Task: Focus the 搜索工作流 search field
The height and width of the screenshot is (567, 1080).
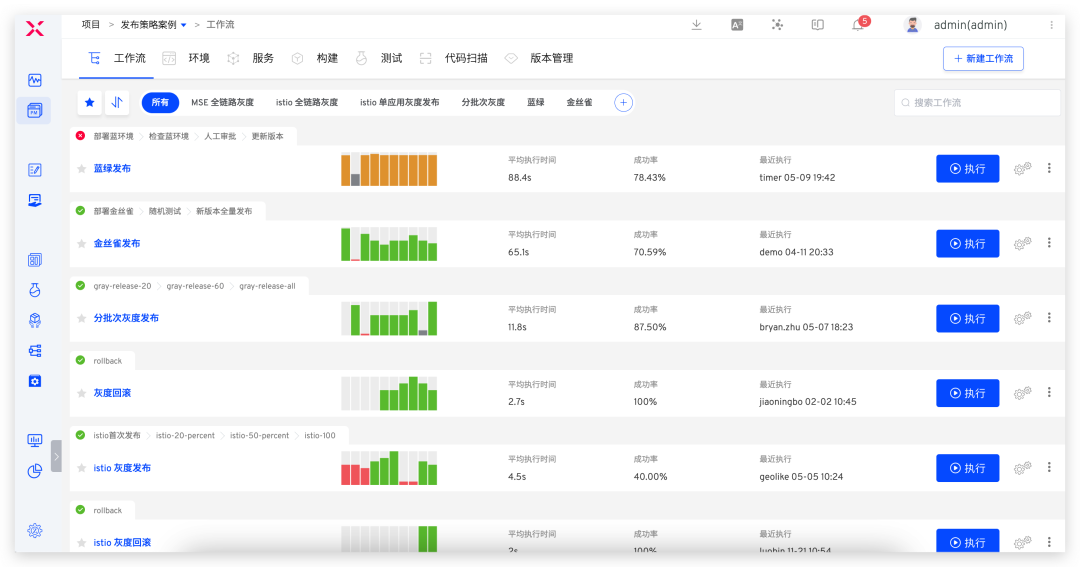Action: pyautogui.click(x=977, y=103)
